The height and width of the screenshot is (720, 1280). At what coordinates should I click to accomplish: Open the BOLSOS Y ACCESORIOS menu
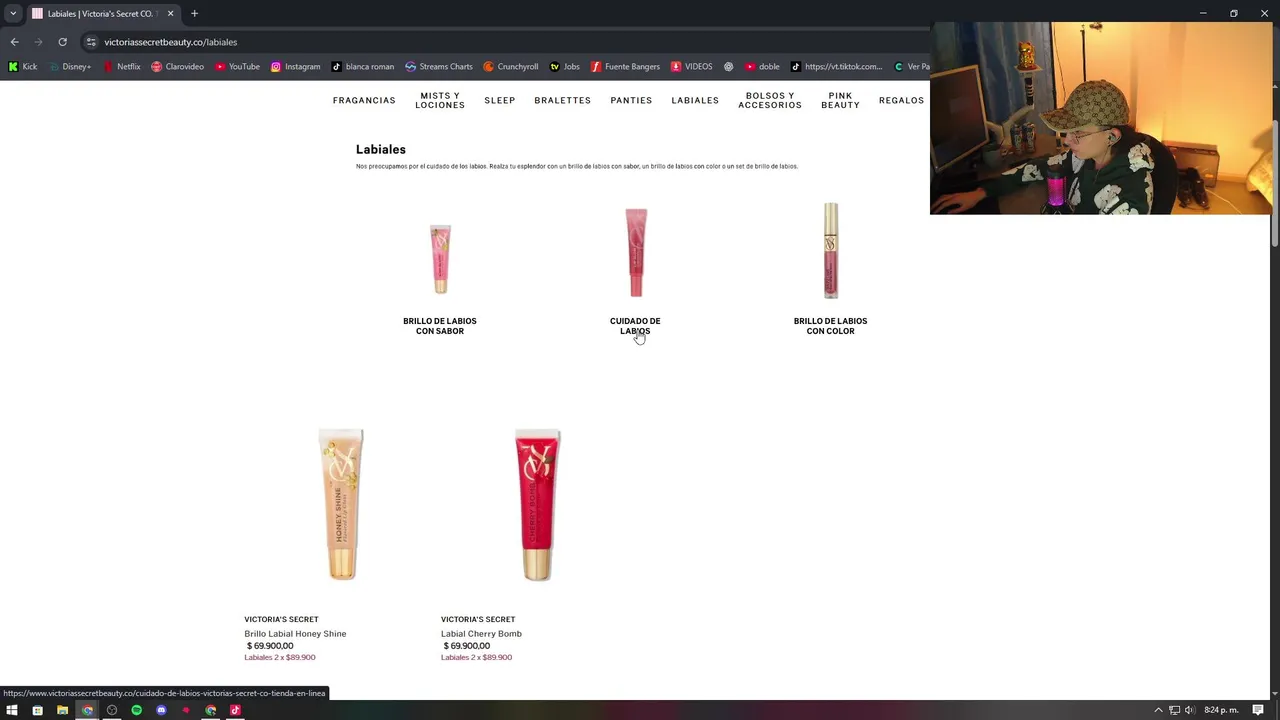[x=770, y=100]
